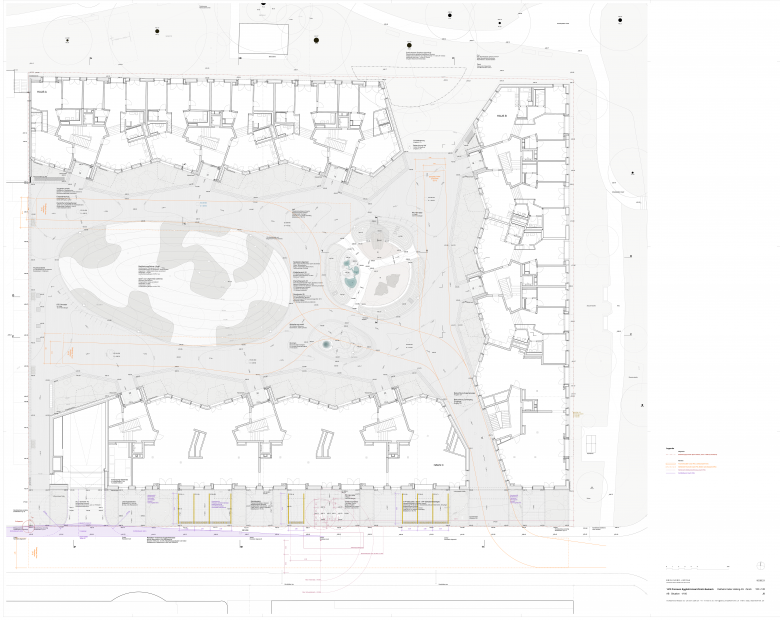Click the black tree marker at far top-left

tap(67, 39)
